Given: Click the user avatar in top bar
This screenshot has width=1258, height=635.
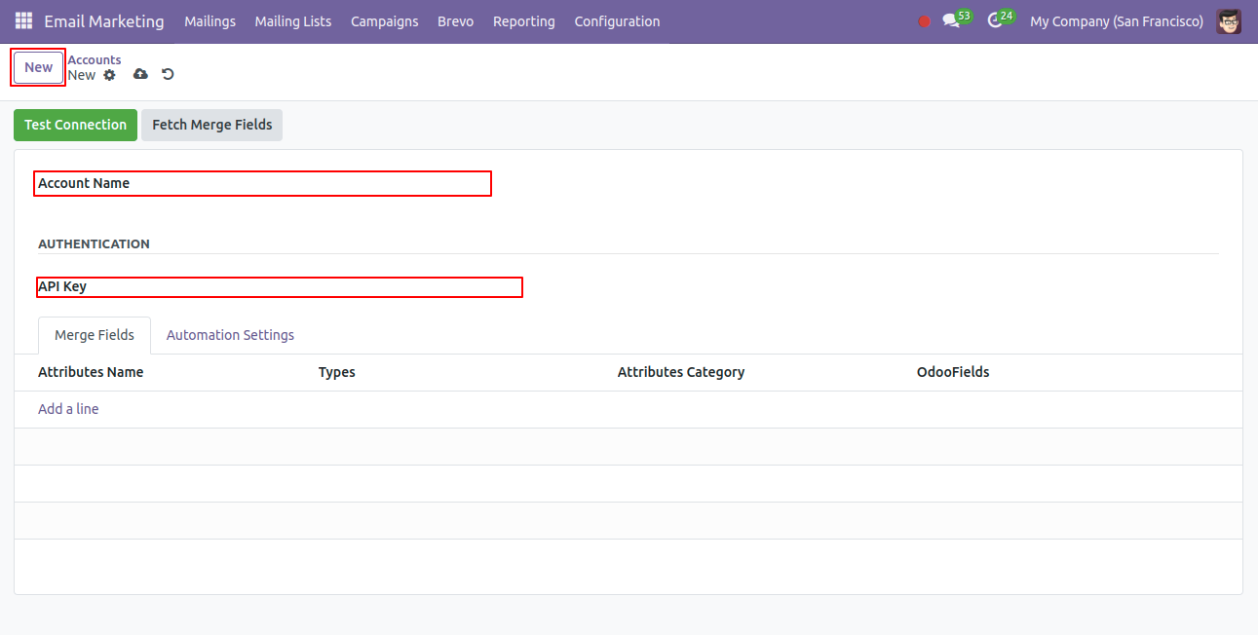Looking at the screenshot, I should (1229, 21).
